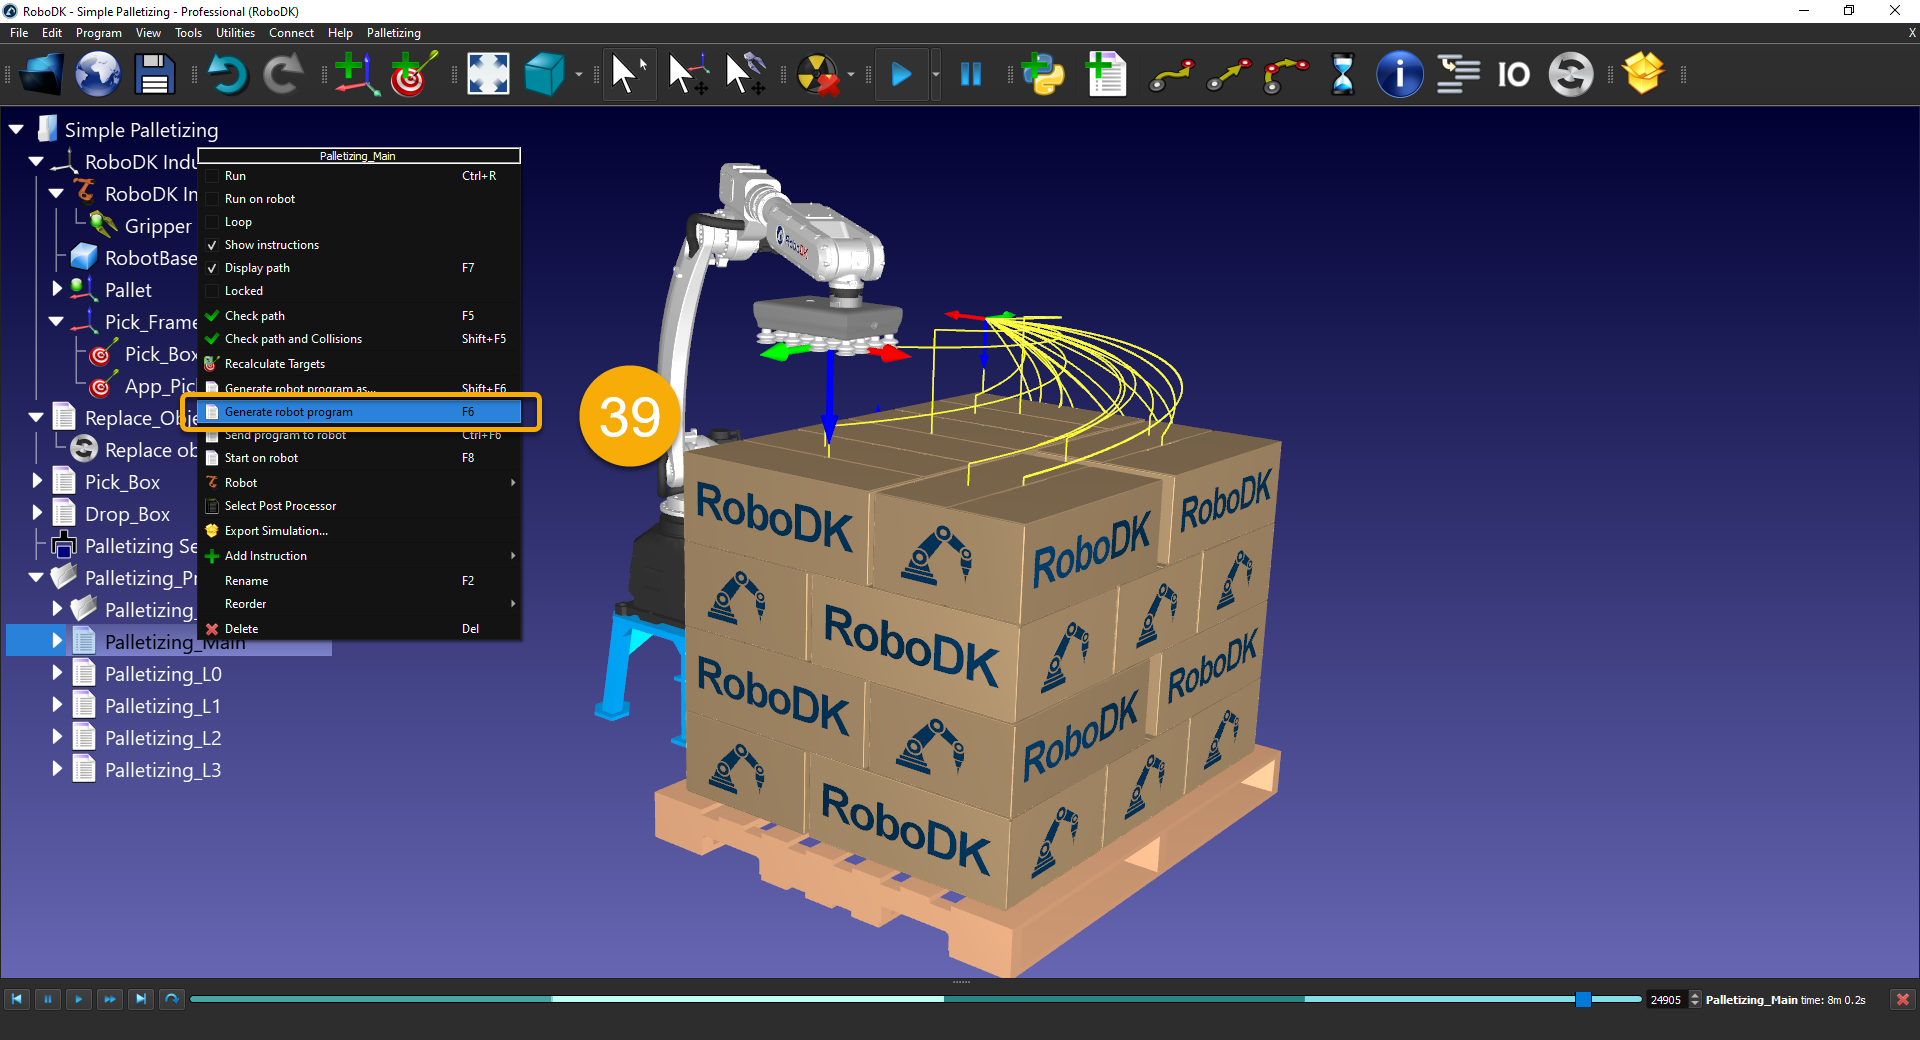1920x1040 pixels.
Task: Click the blue information icon
Action: coord(1399,74)
